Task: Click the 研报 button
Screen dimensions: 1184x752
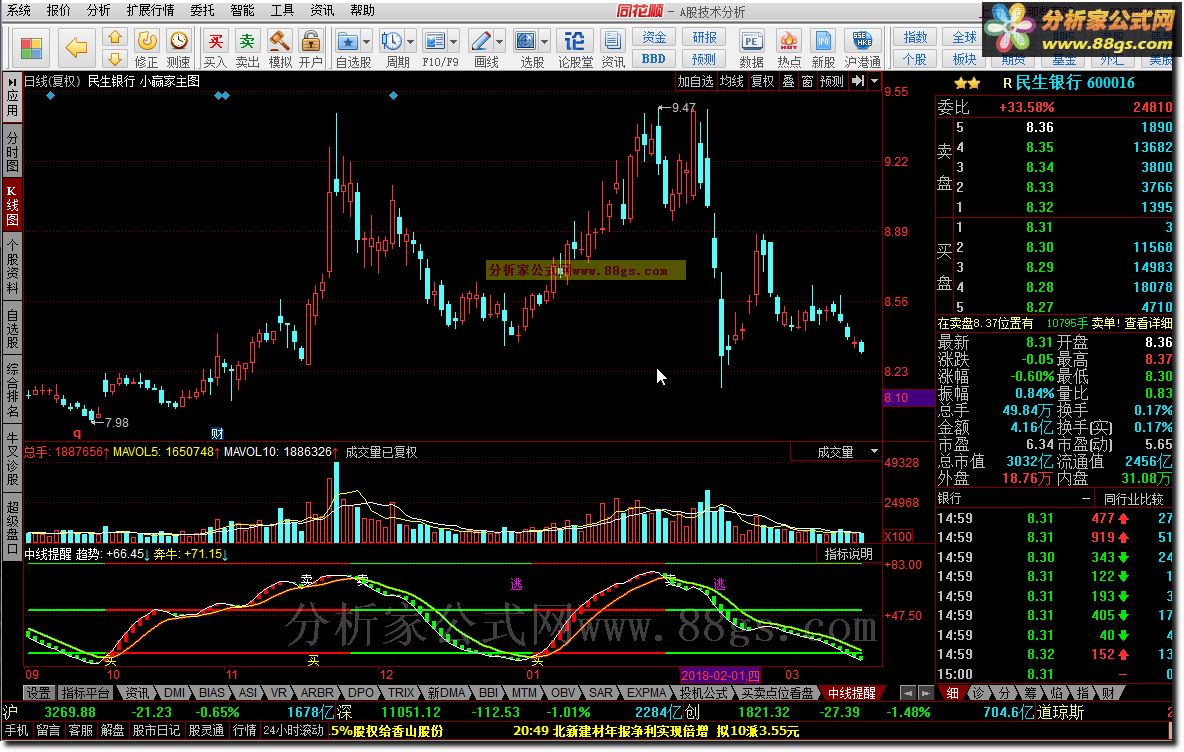Action: (x=704, y=37)
